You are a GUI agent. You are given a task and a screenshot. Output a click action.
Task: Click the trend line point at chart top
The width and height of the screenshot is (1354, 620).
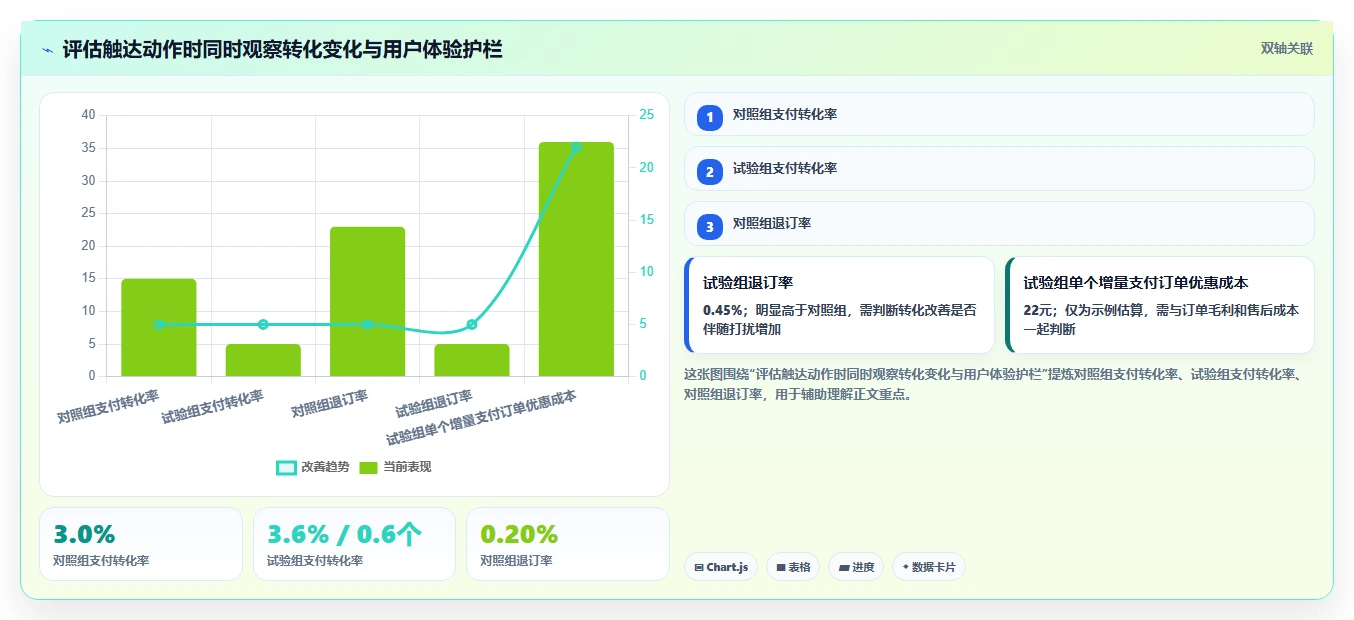[576, 147]
